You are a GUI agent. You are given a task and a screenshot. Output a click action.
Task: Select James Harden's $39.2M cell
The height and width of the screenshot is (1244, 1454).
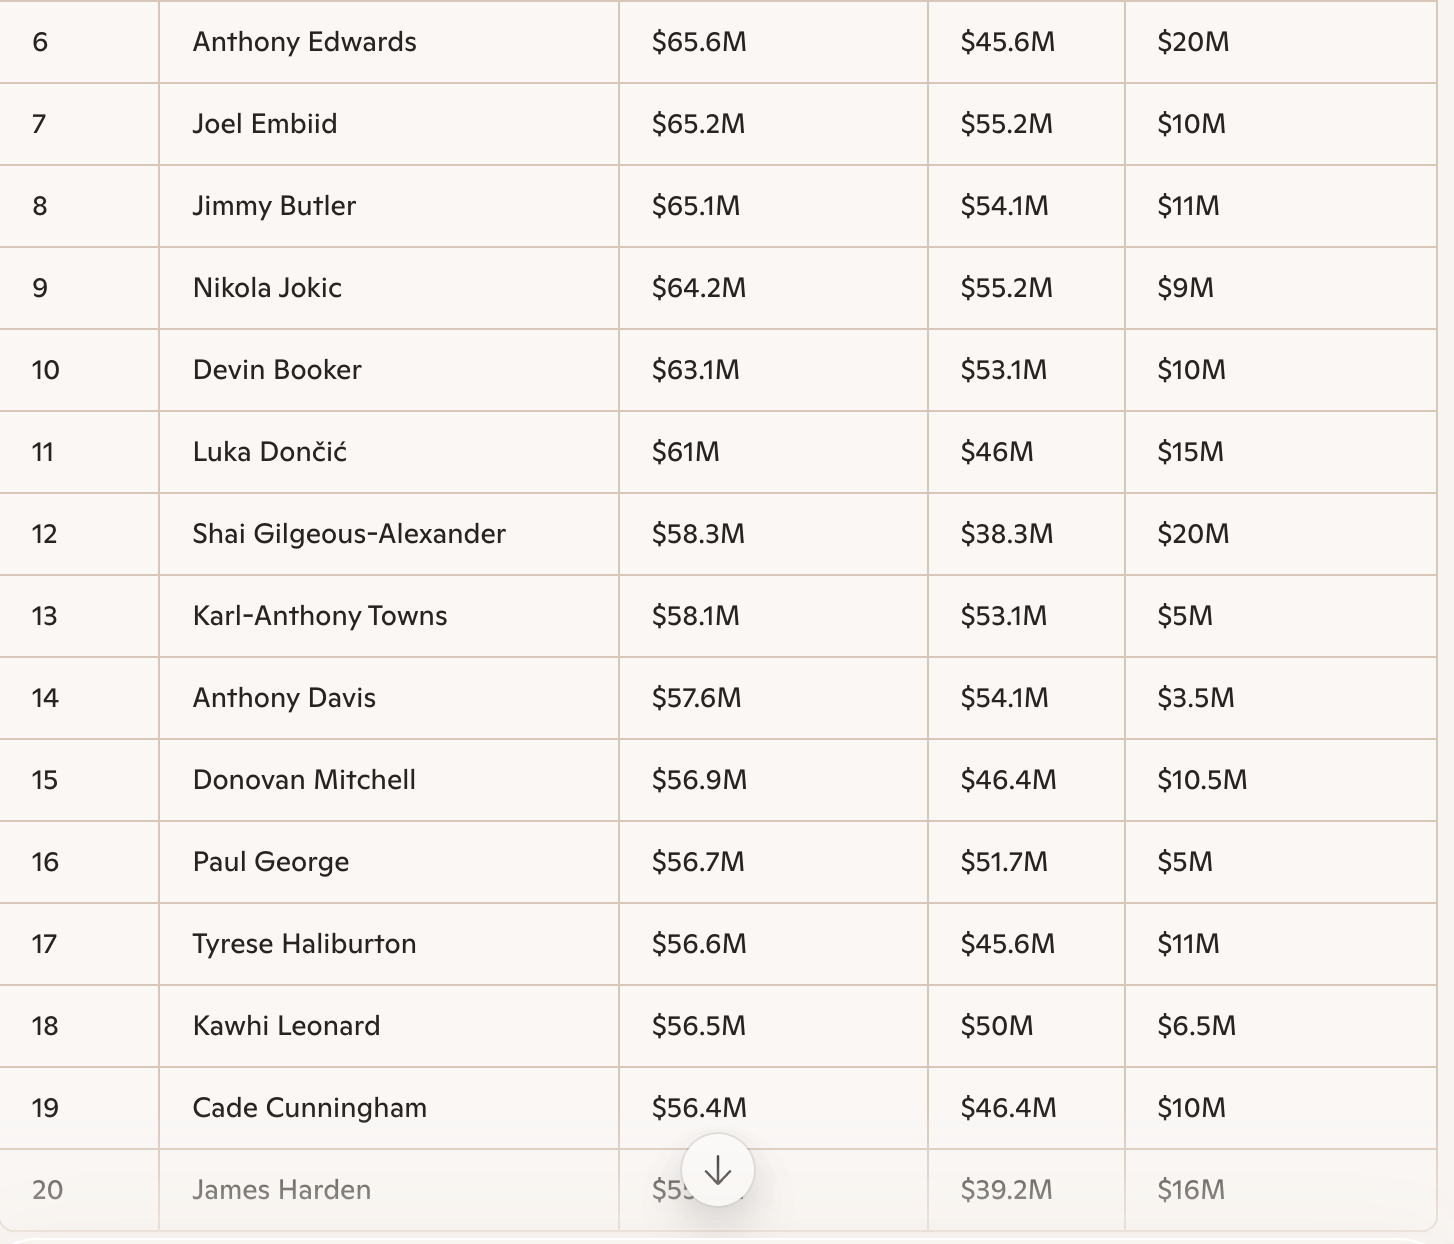point(1006,1190)
